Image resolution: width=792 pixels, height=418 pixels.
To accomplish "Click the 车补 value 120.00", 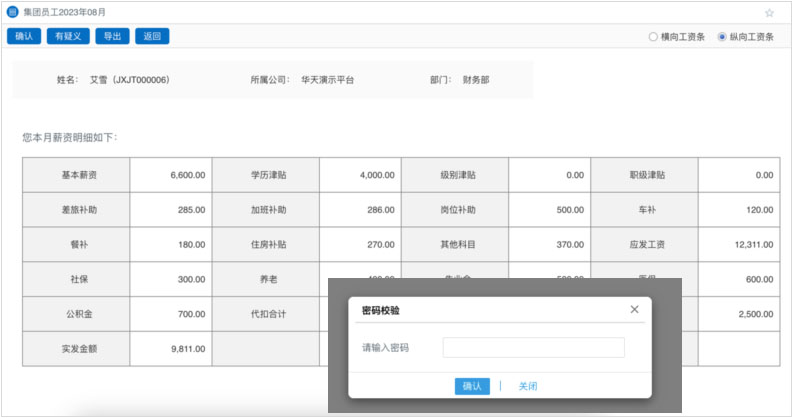I will click(x=734, y=210).
